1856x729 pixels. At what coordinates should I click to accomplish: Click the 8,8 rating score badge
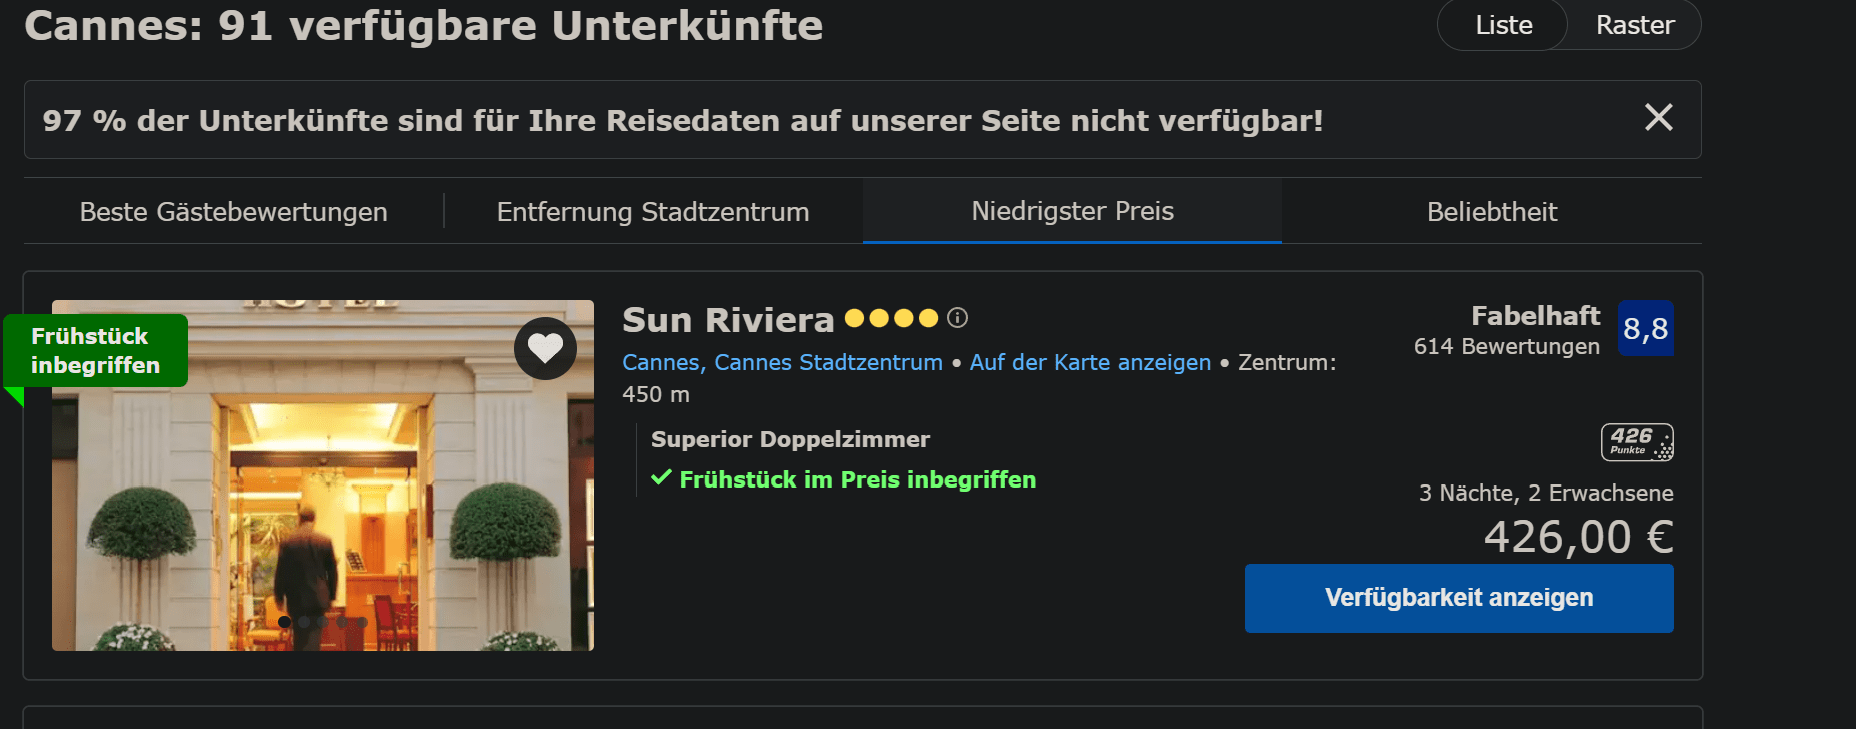tap(1645, 328)
